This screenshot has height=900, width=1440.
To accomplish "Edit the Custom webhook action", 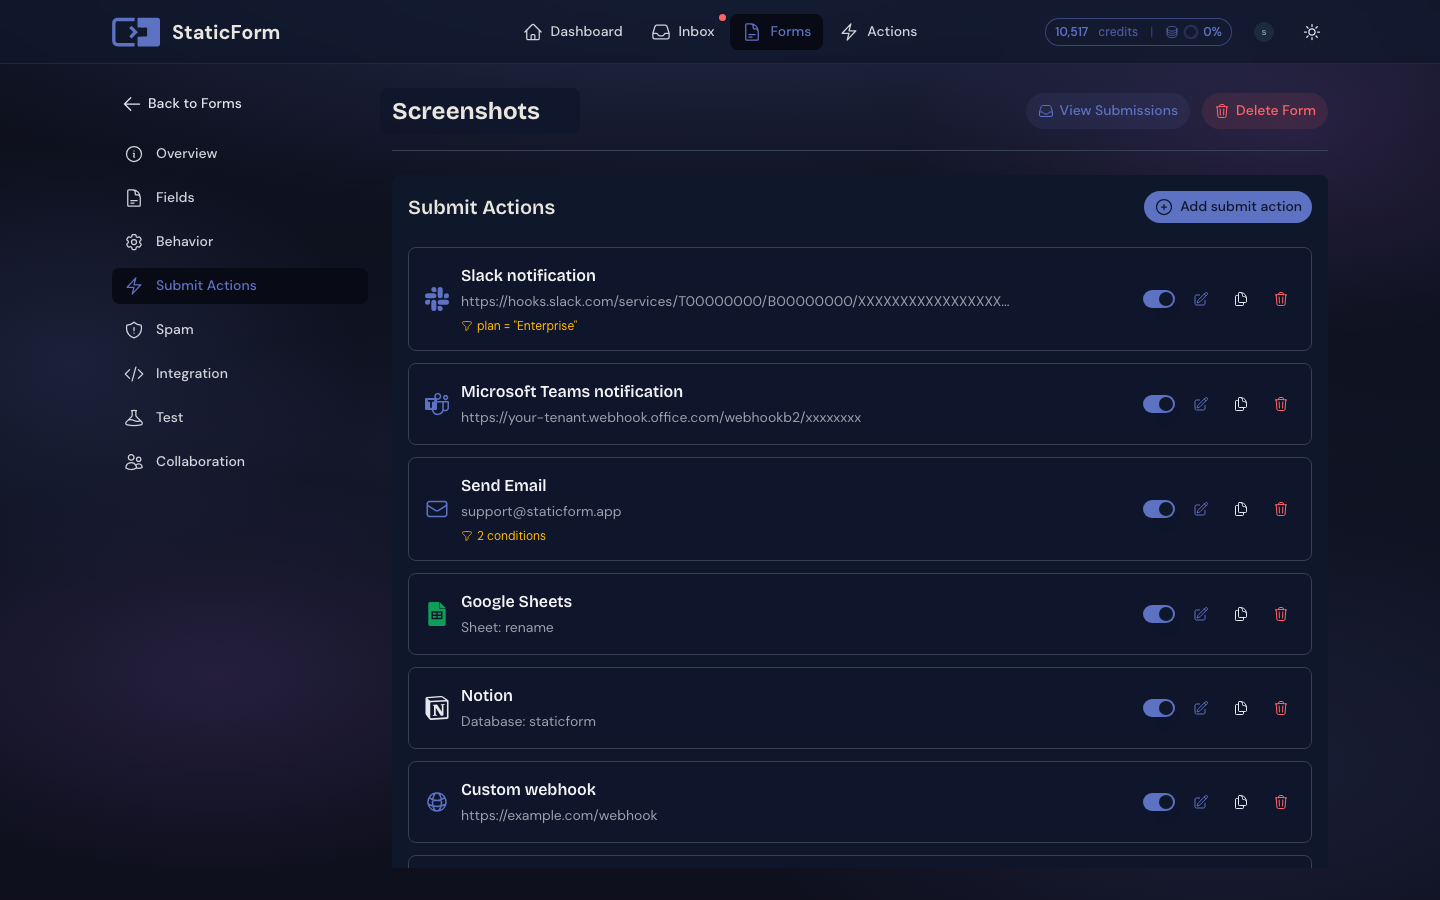I will [x=1201, y=802].
